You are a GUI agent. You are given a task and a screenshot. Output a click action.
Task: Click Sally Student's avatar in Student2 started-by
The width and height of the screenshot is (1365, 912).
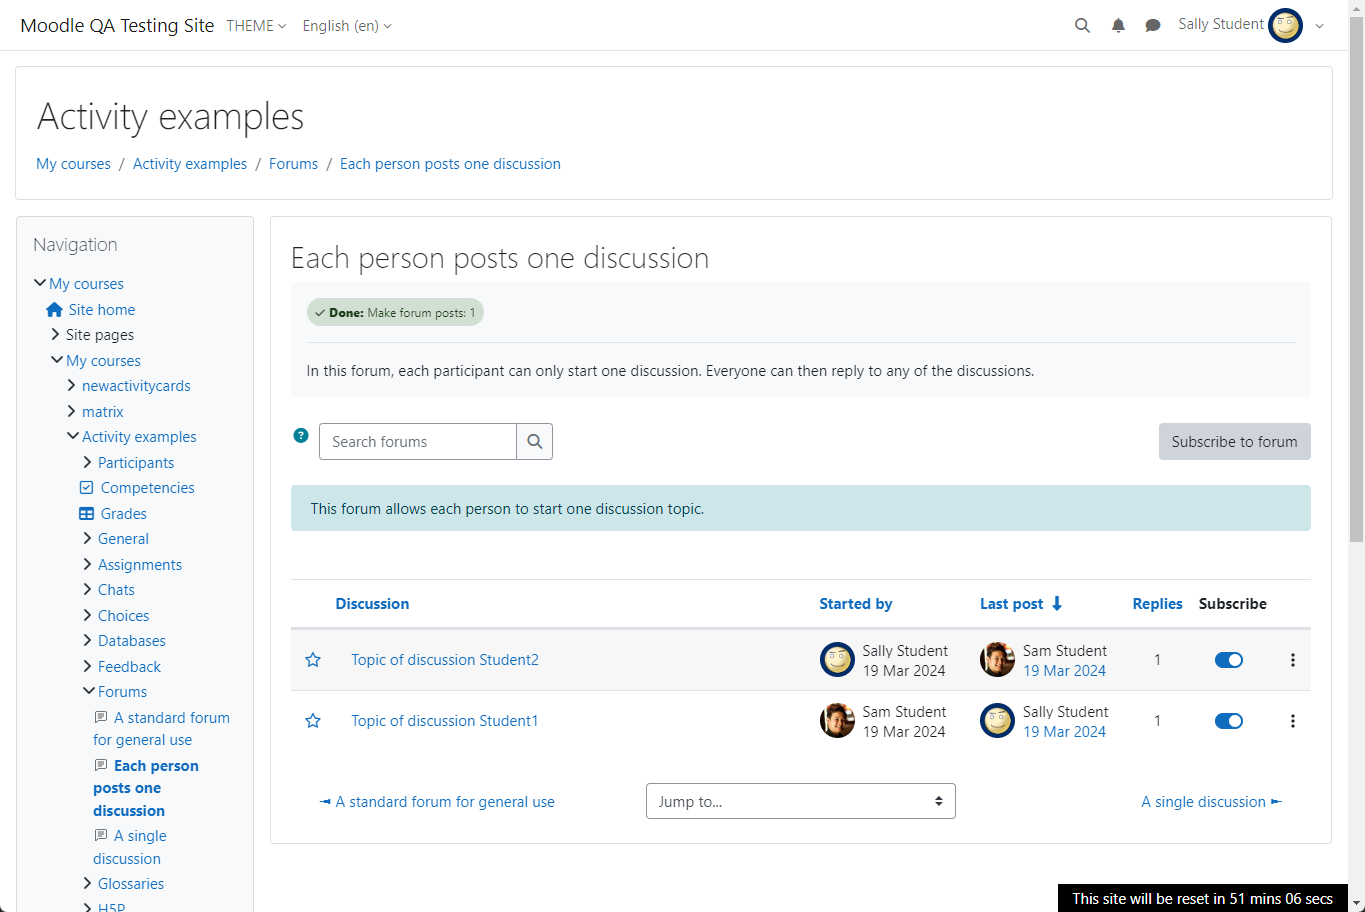coord(837,660)
